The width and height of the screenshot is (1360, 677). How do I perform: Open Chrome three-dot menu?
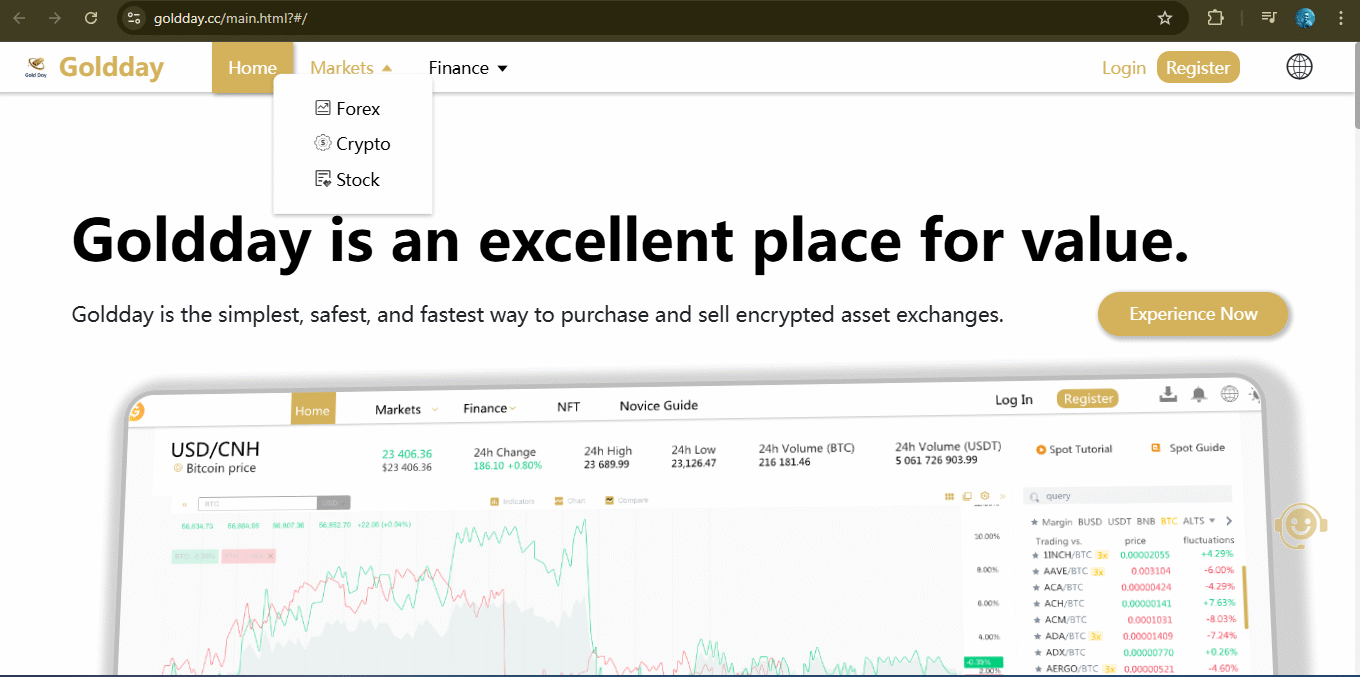pyautogui.click(x=1341, y=18)
